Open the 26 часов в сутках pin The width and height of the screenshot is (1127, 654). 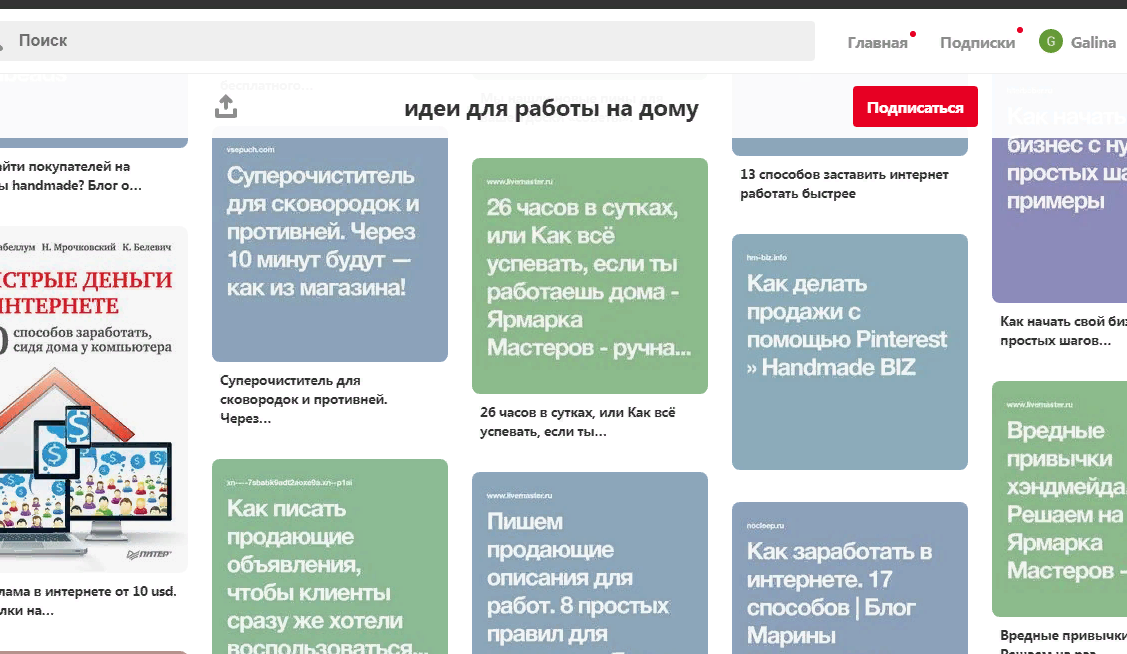(589, 276)
